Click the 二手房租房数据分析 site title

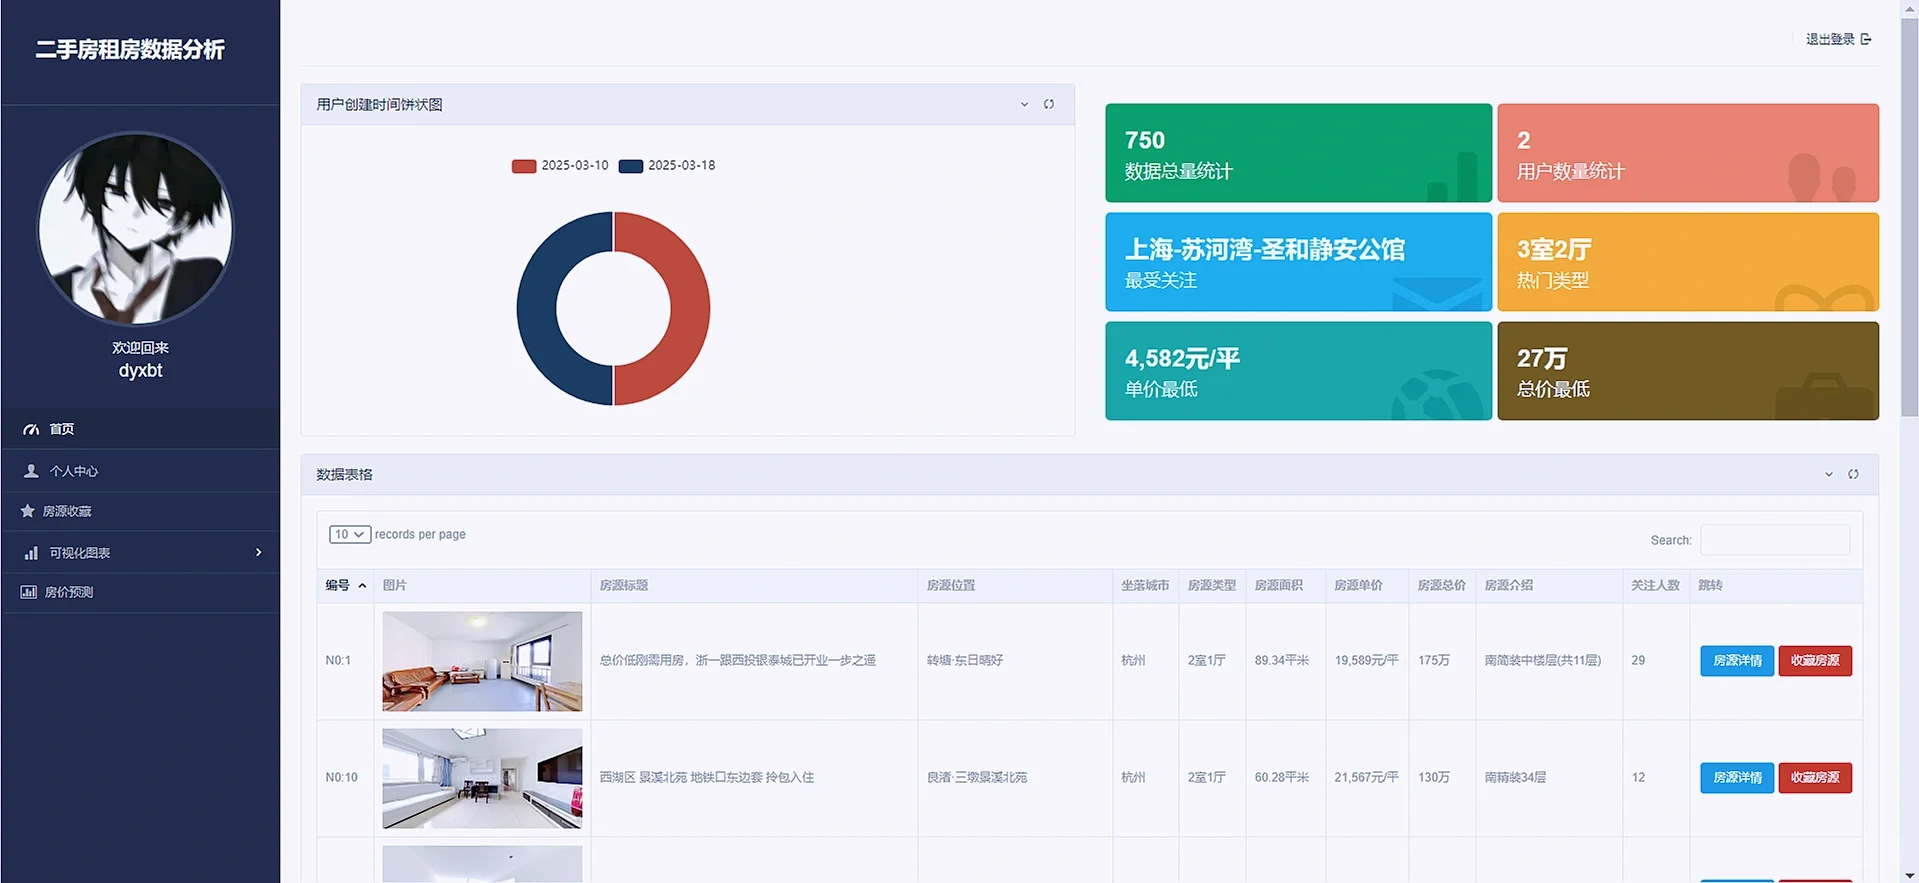coord(130,50)
